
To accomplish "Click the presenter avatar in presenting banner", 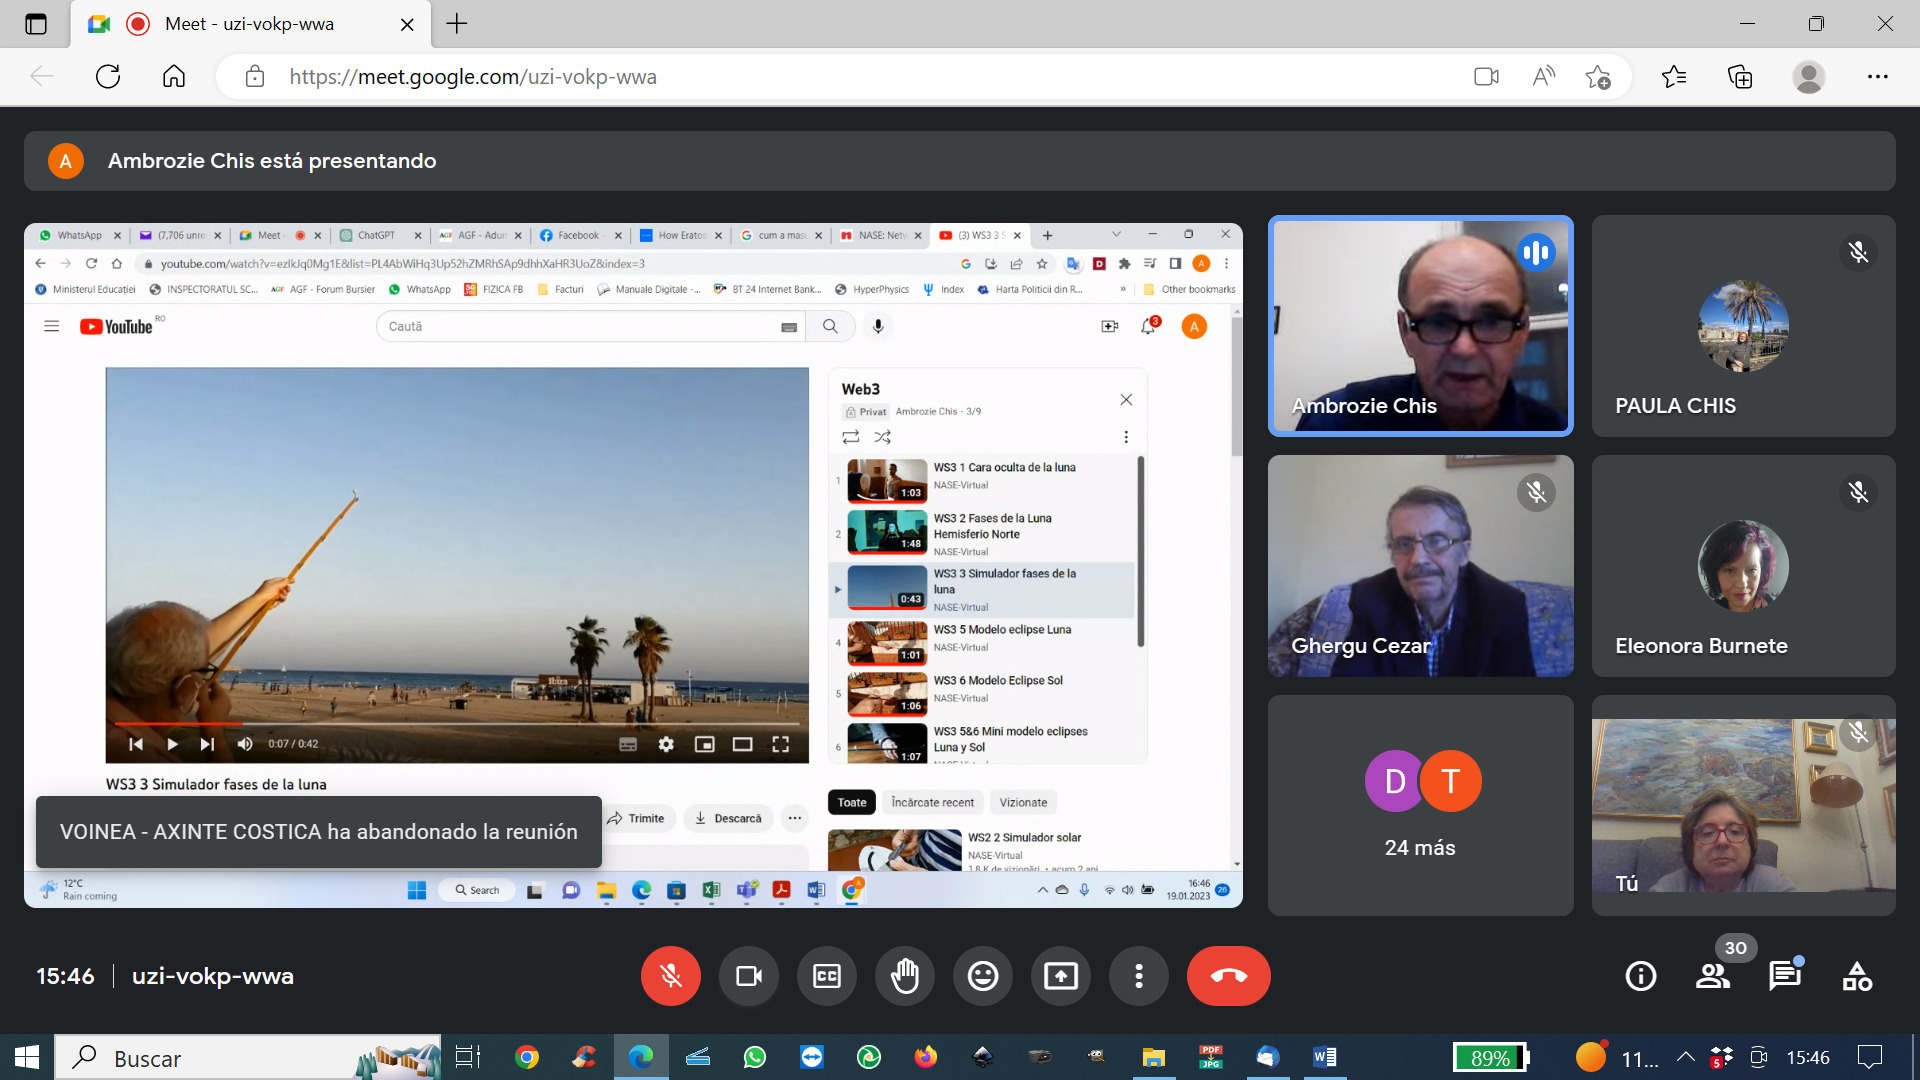I will point(66,161).
